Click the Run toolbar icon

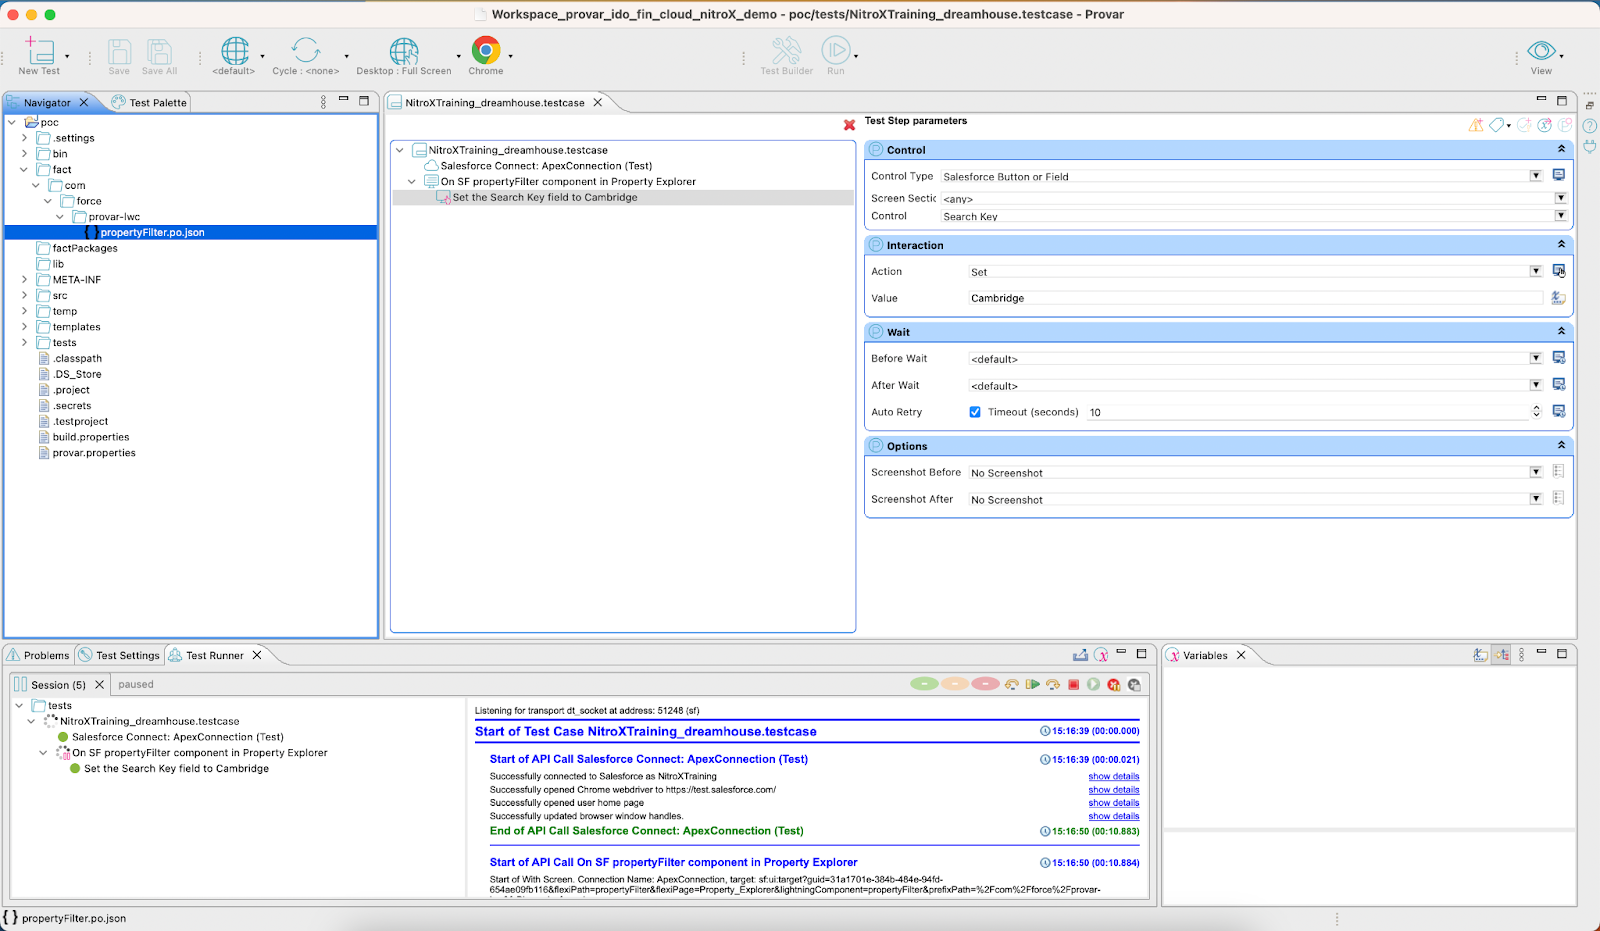tap(836, 50)
